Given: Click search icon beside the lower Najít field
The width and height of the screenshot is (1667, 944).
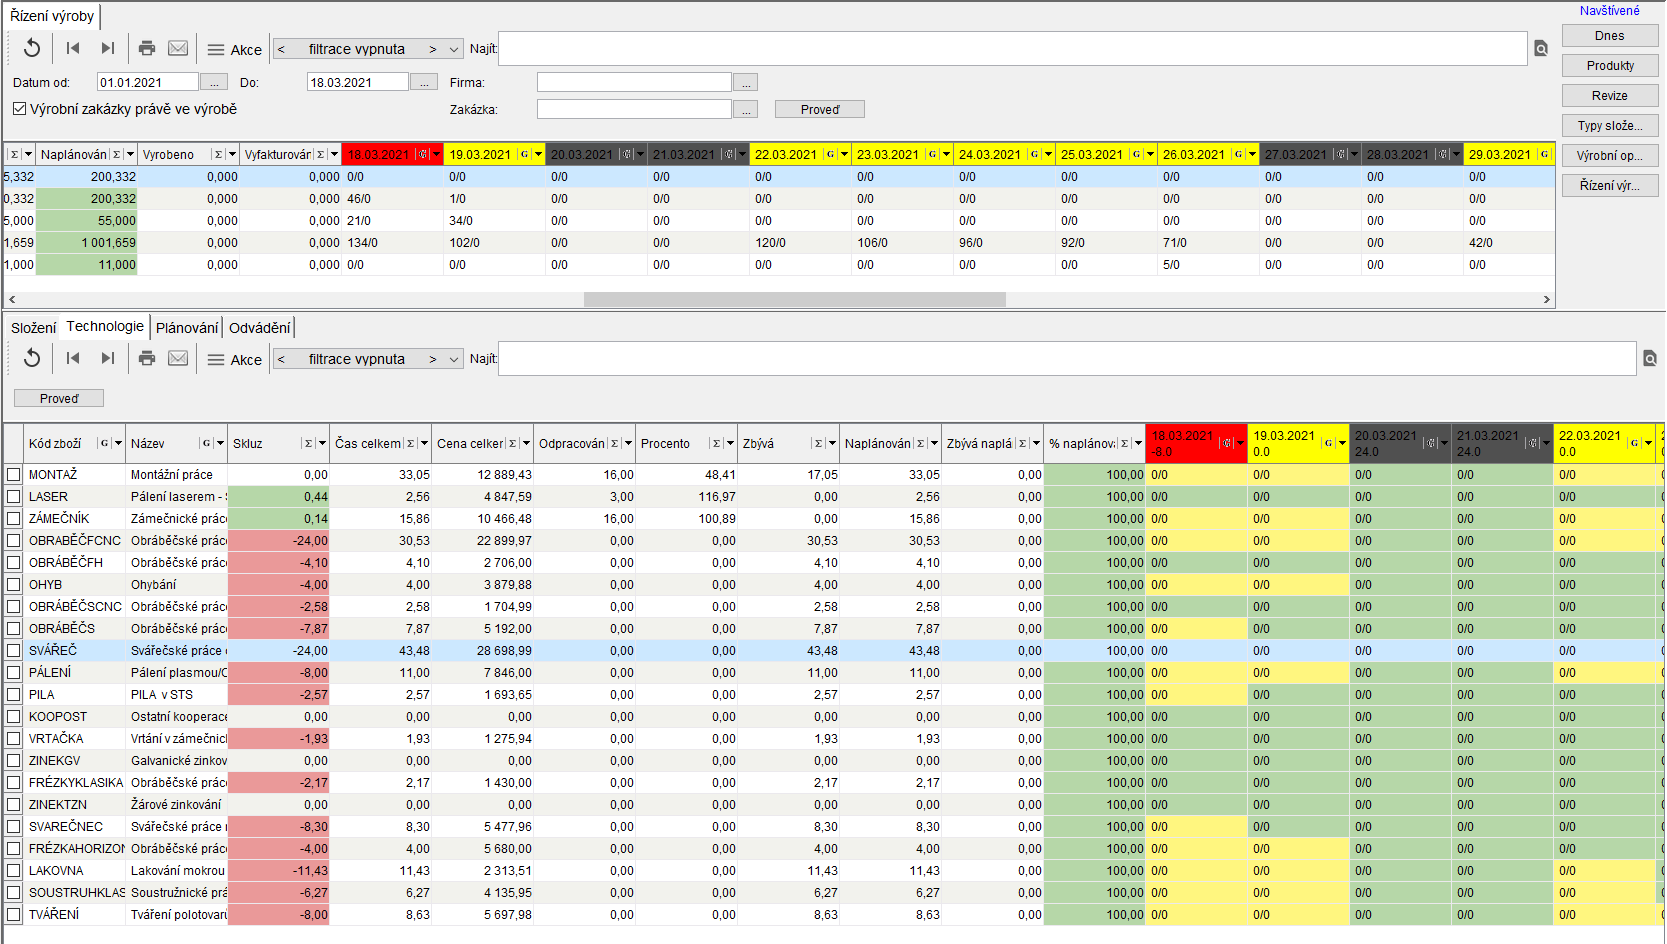Looking at the screenshot, I should (x=1650, y=359).
